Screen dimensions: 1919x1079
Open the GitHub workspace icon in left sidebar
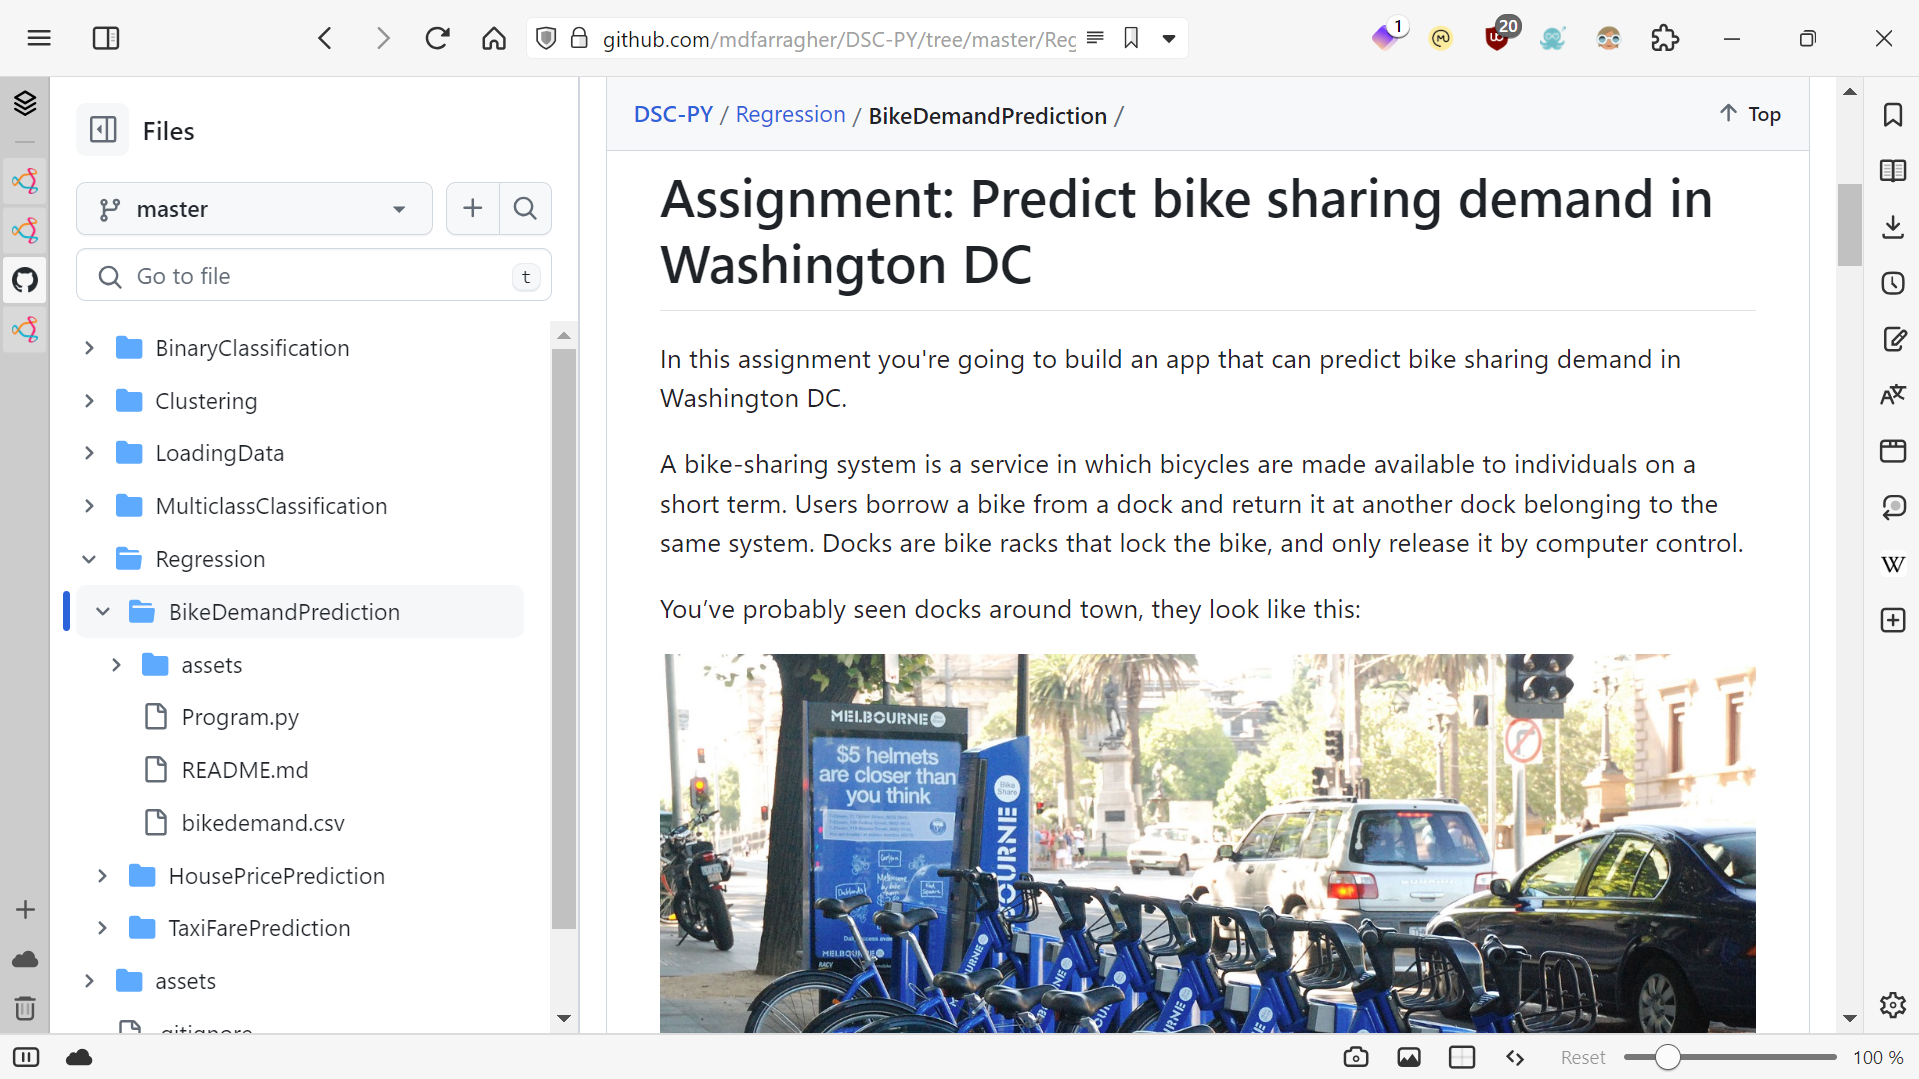click(x=25, y=280)
